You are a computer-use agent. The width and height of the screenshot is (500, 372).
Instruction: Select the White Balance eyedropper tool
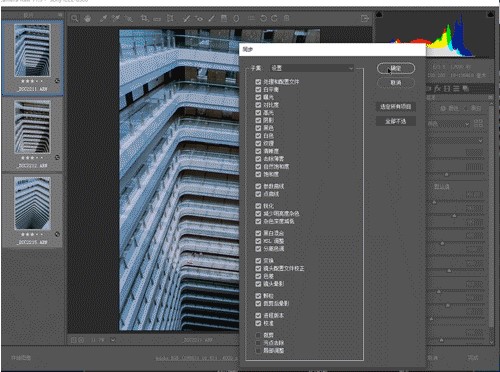(x=104, y=19)
